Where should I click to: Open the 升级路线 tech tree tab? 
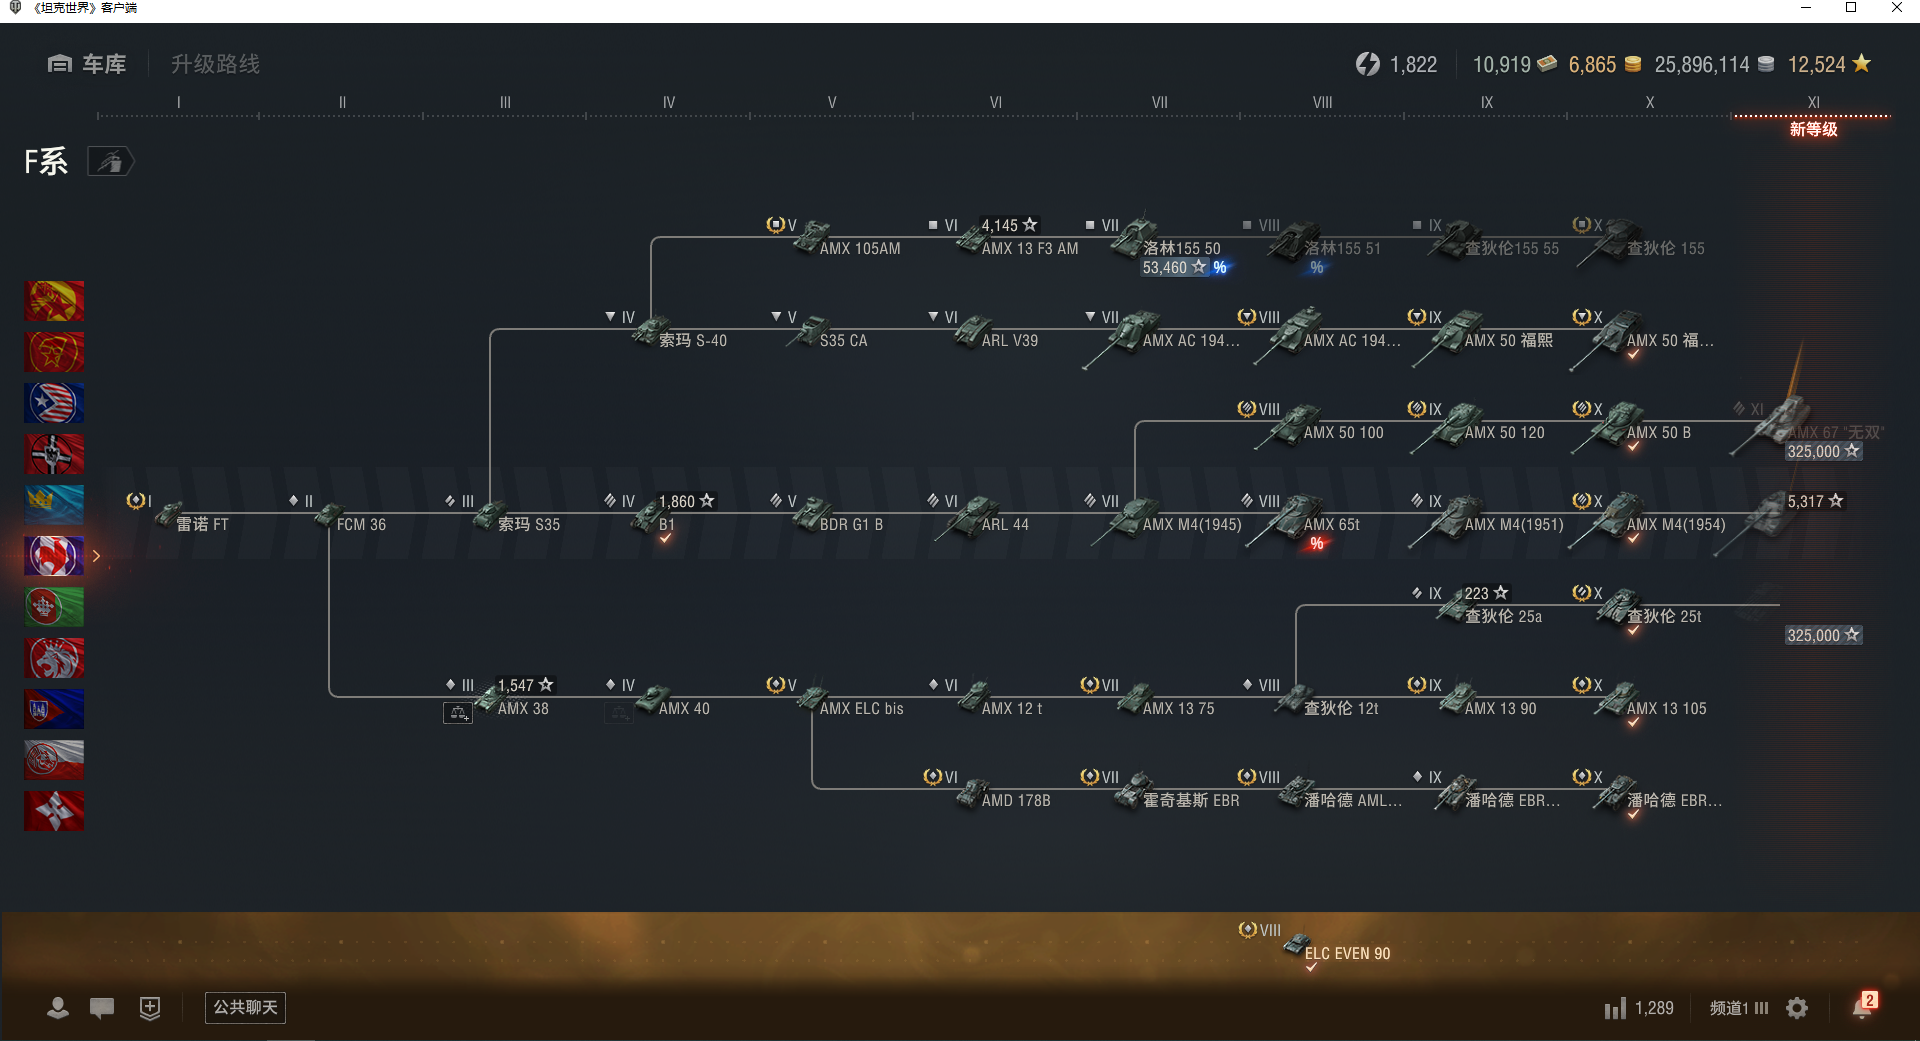coord(215,64)
